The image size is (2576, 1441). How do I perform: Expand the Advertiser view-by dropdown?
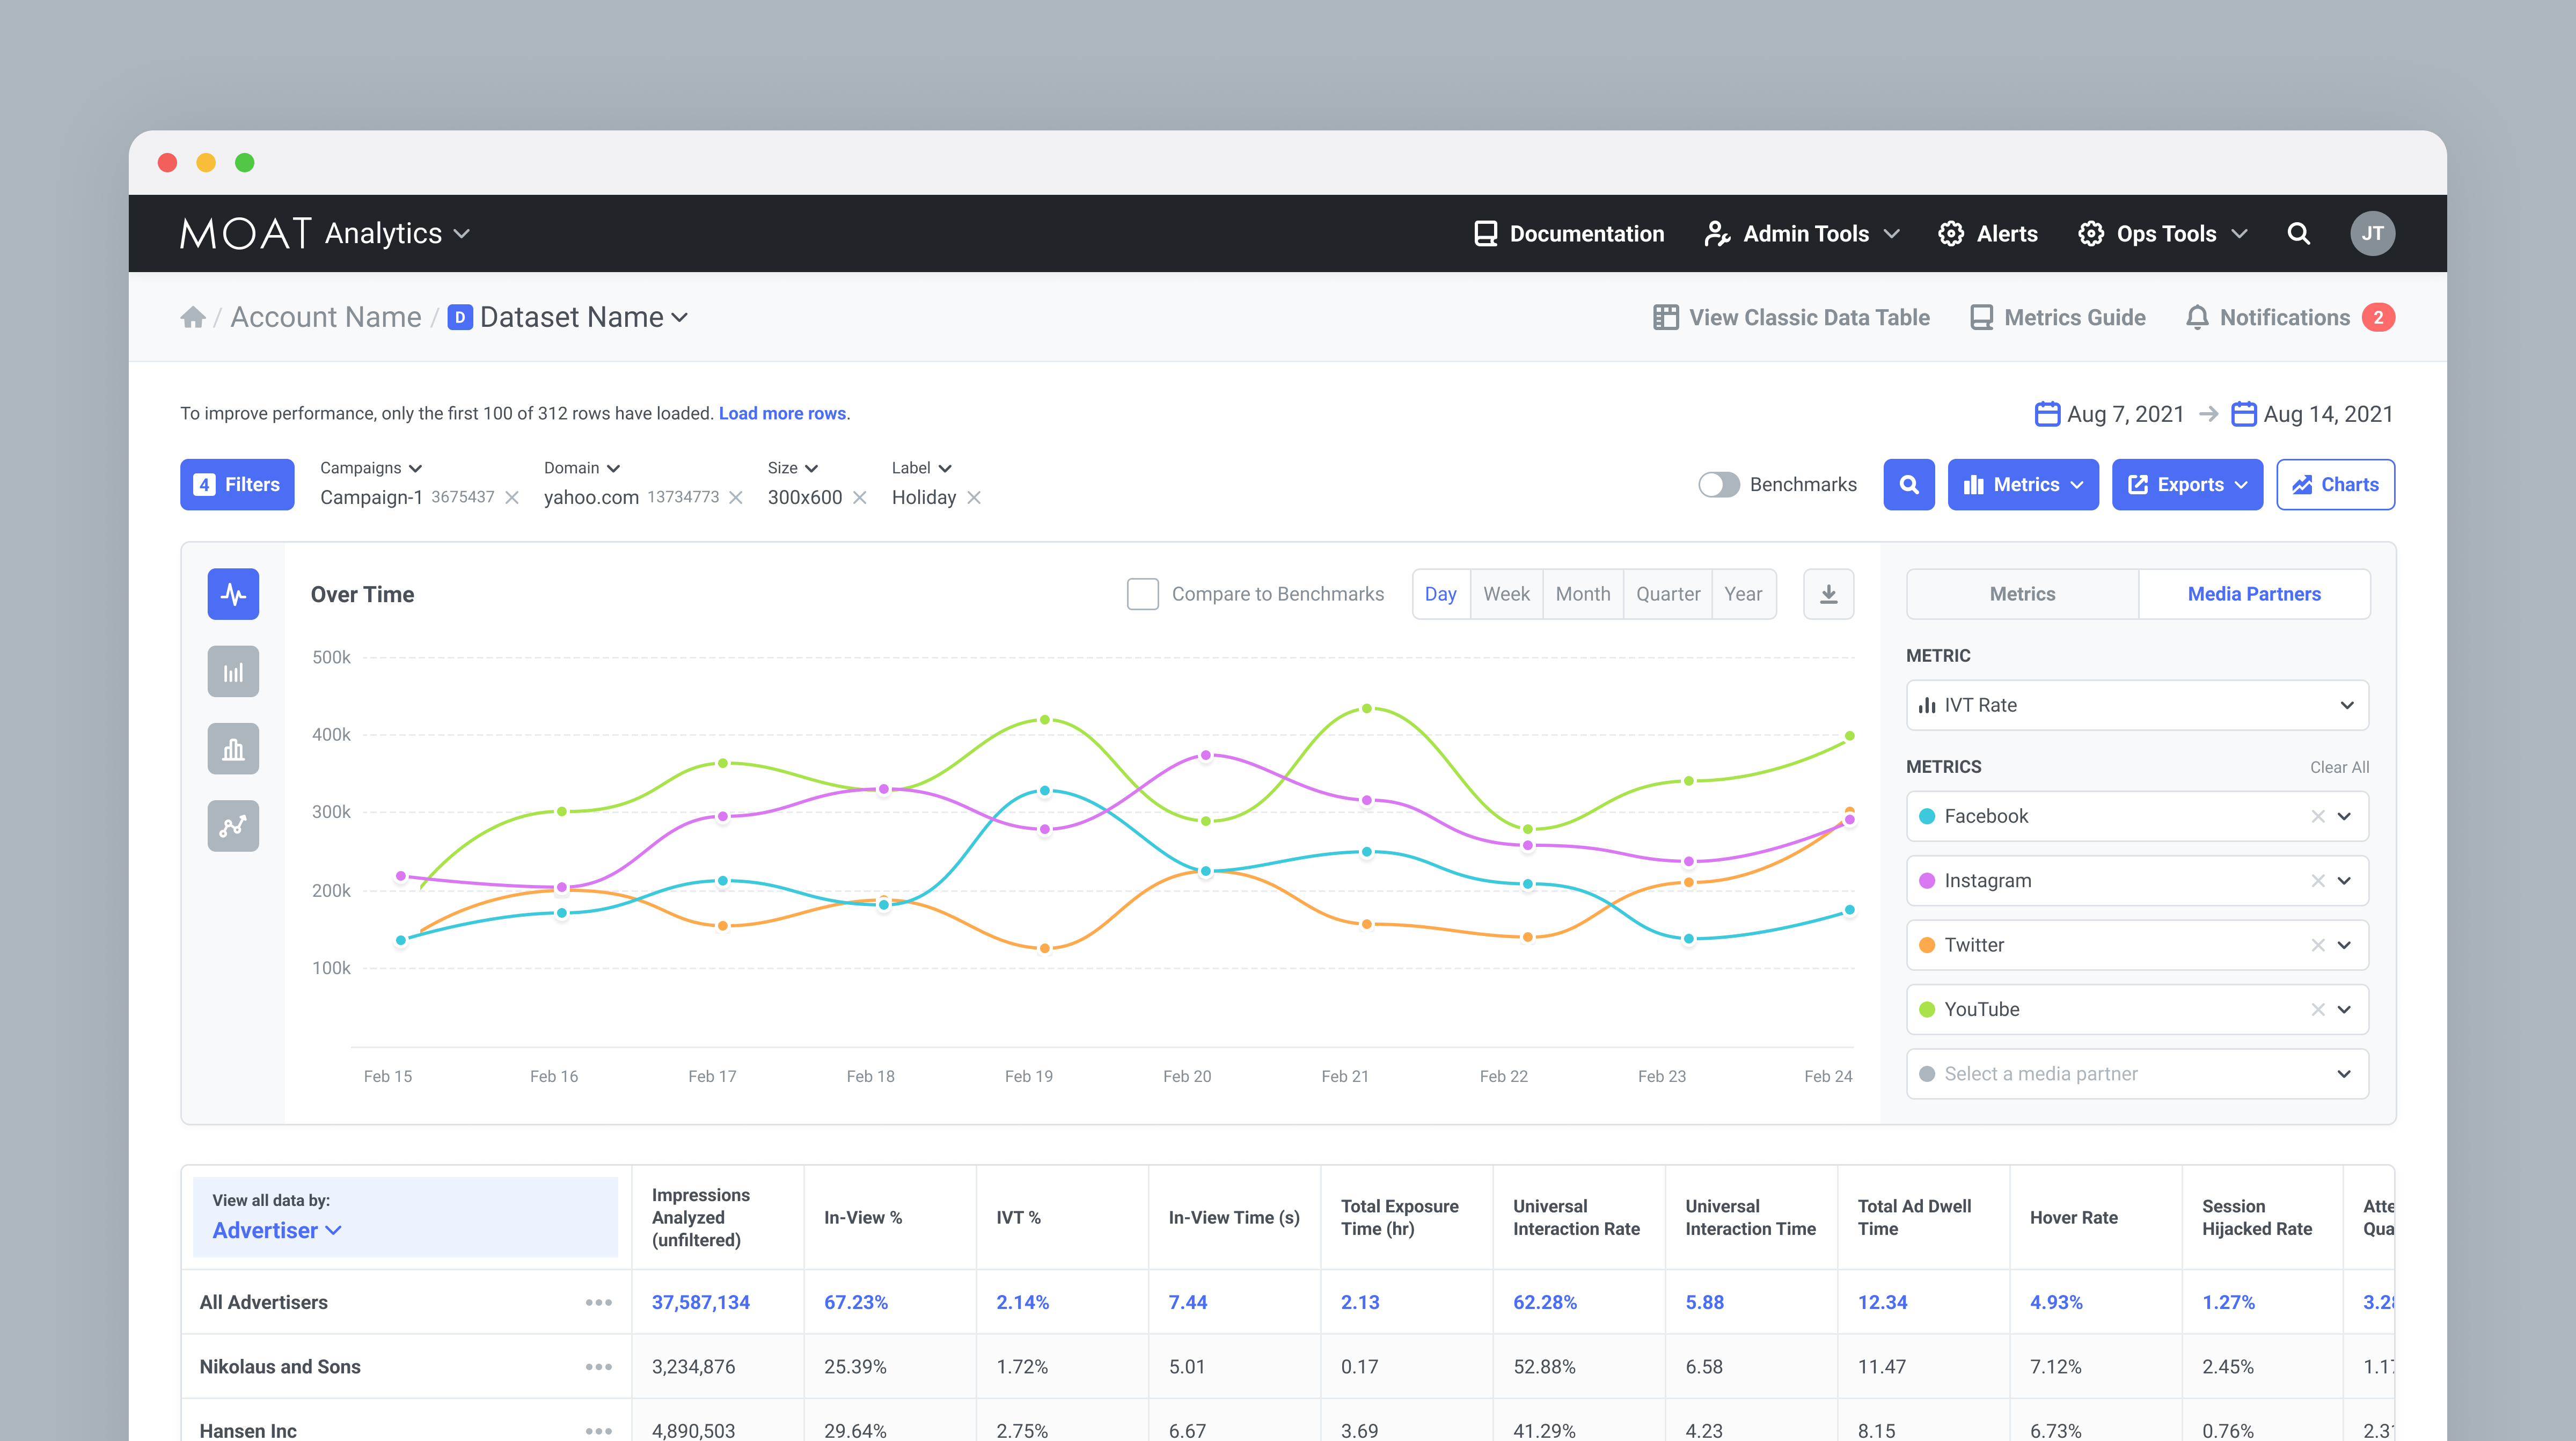pyautogui.click(x=277, y=1231)
